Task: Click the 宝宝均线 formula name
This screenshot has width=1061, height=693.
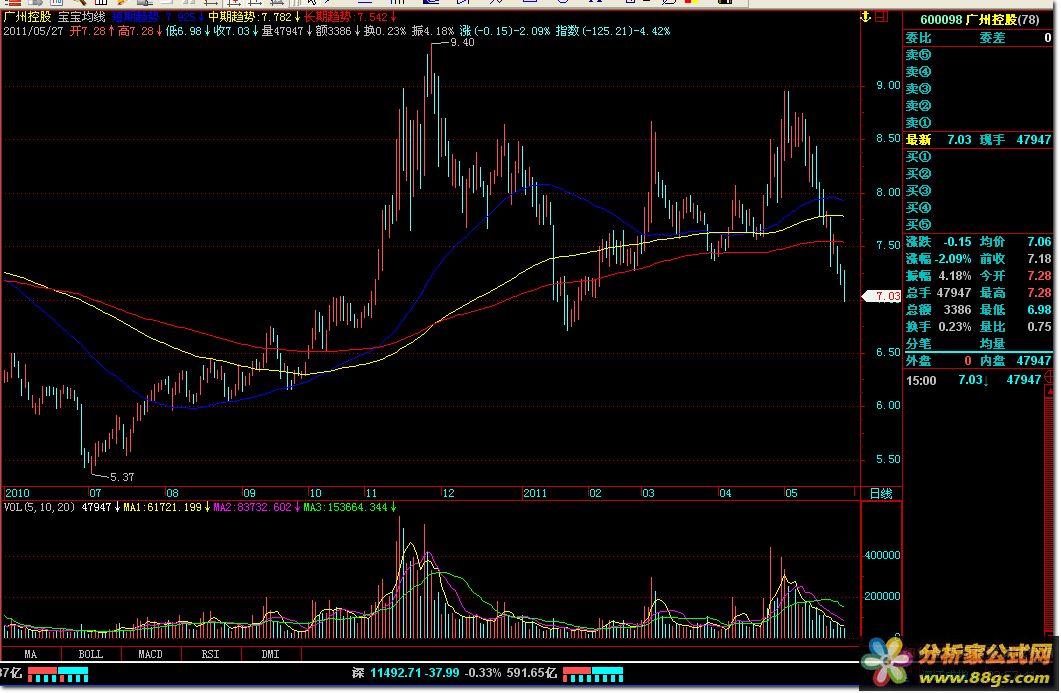Action: pyautogui.click(x=81, y=17)
